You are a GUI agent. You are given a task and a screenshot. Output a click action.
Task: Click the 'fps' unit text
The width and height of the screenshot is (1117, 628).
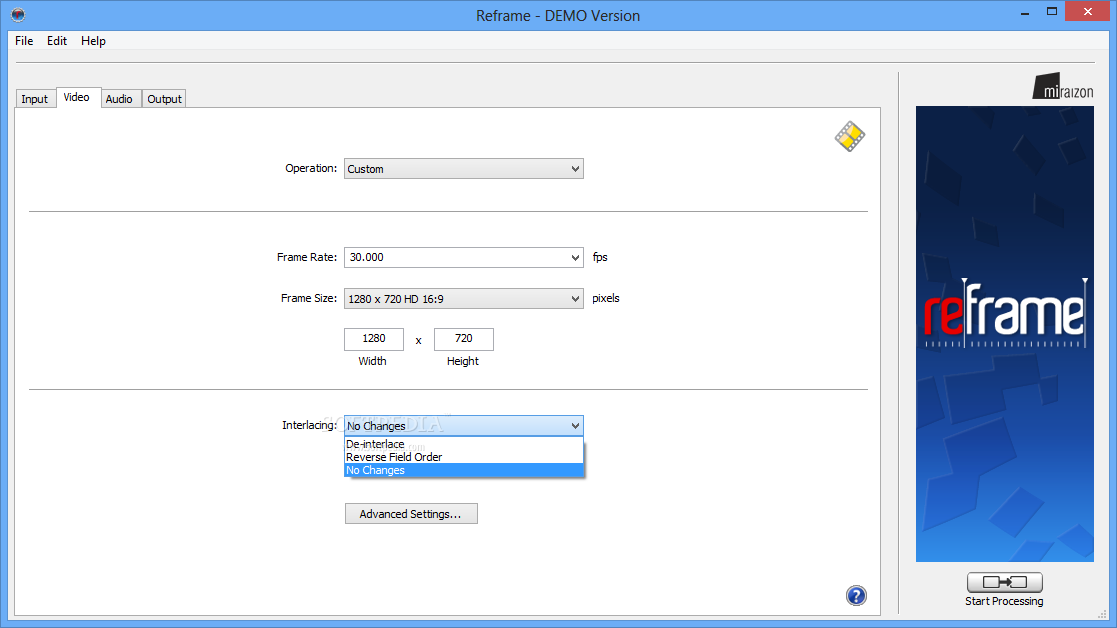point(600,257)
